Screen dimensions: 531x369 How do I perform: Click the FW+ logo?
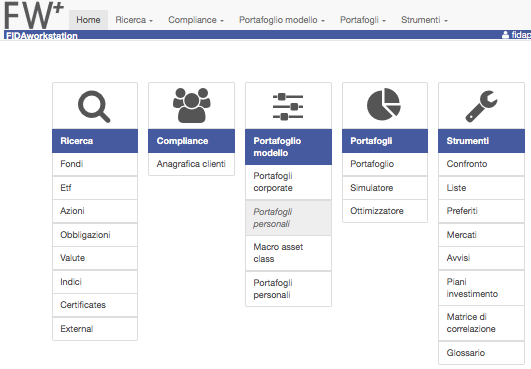(x=34, y=15)
